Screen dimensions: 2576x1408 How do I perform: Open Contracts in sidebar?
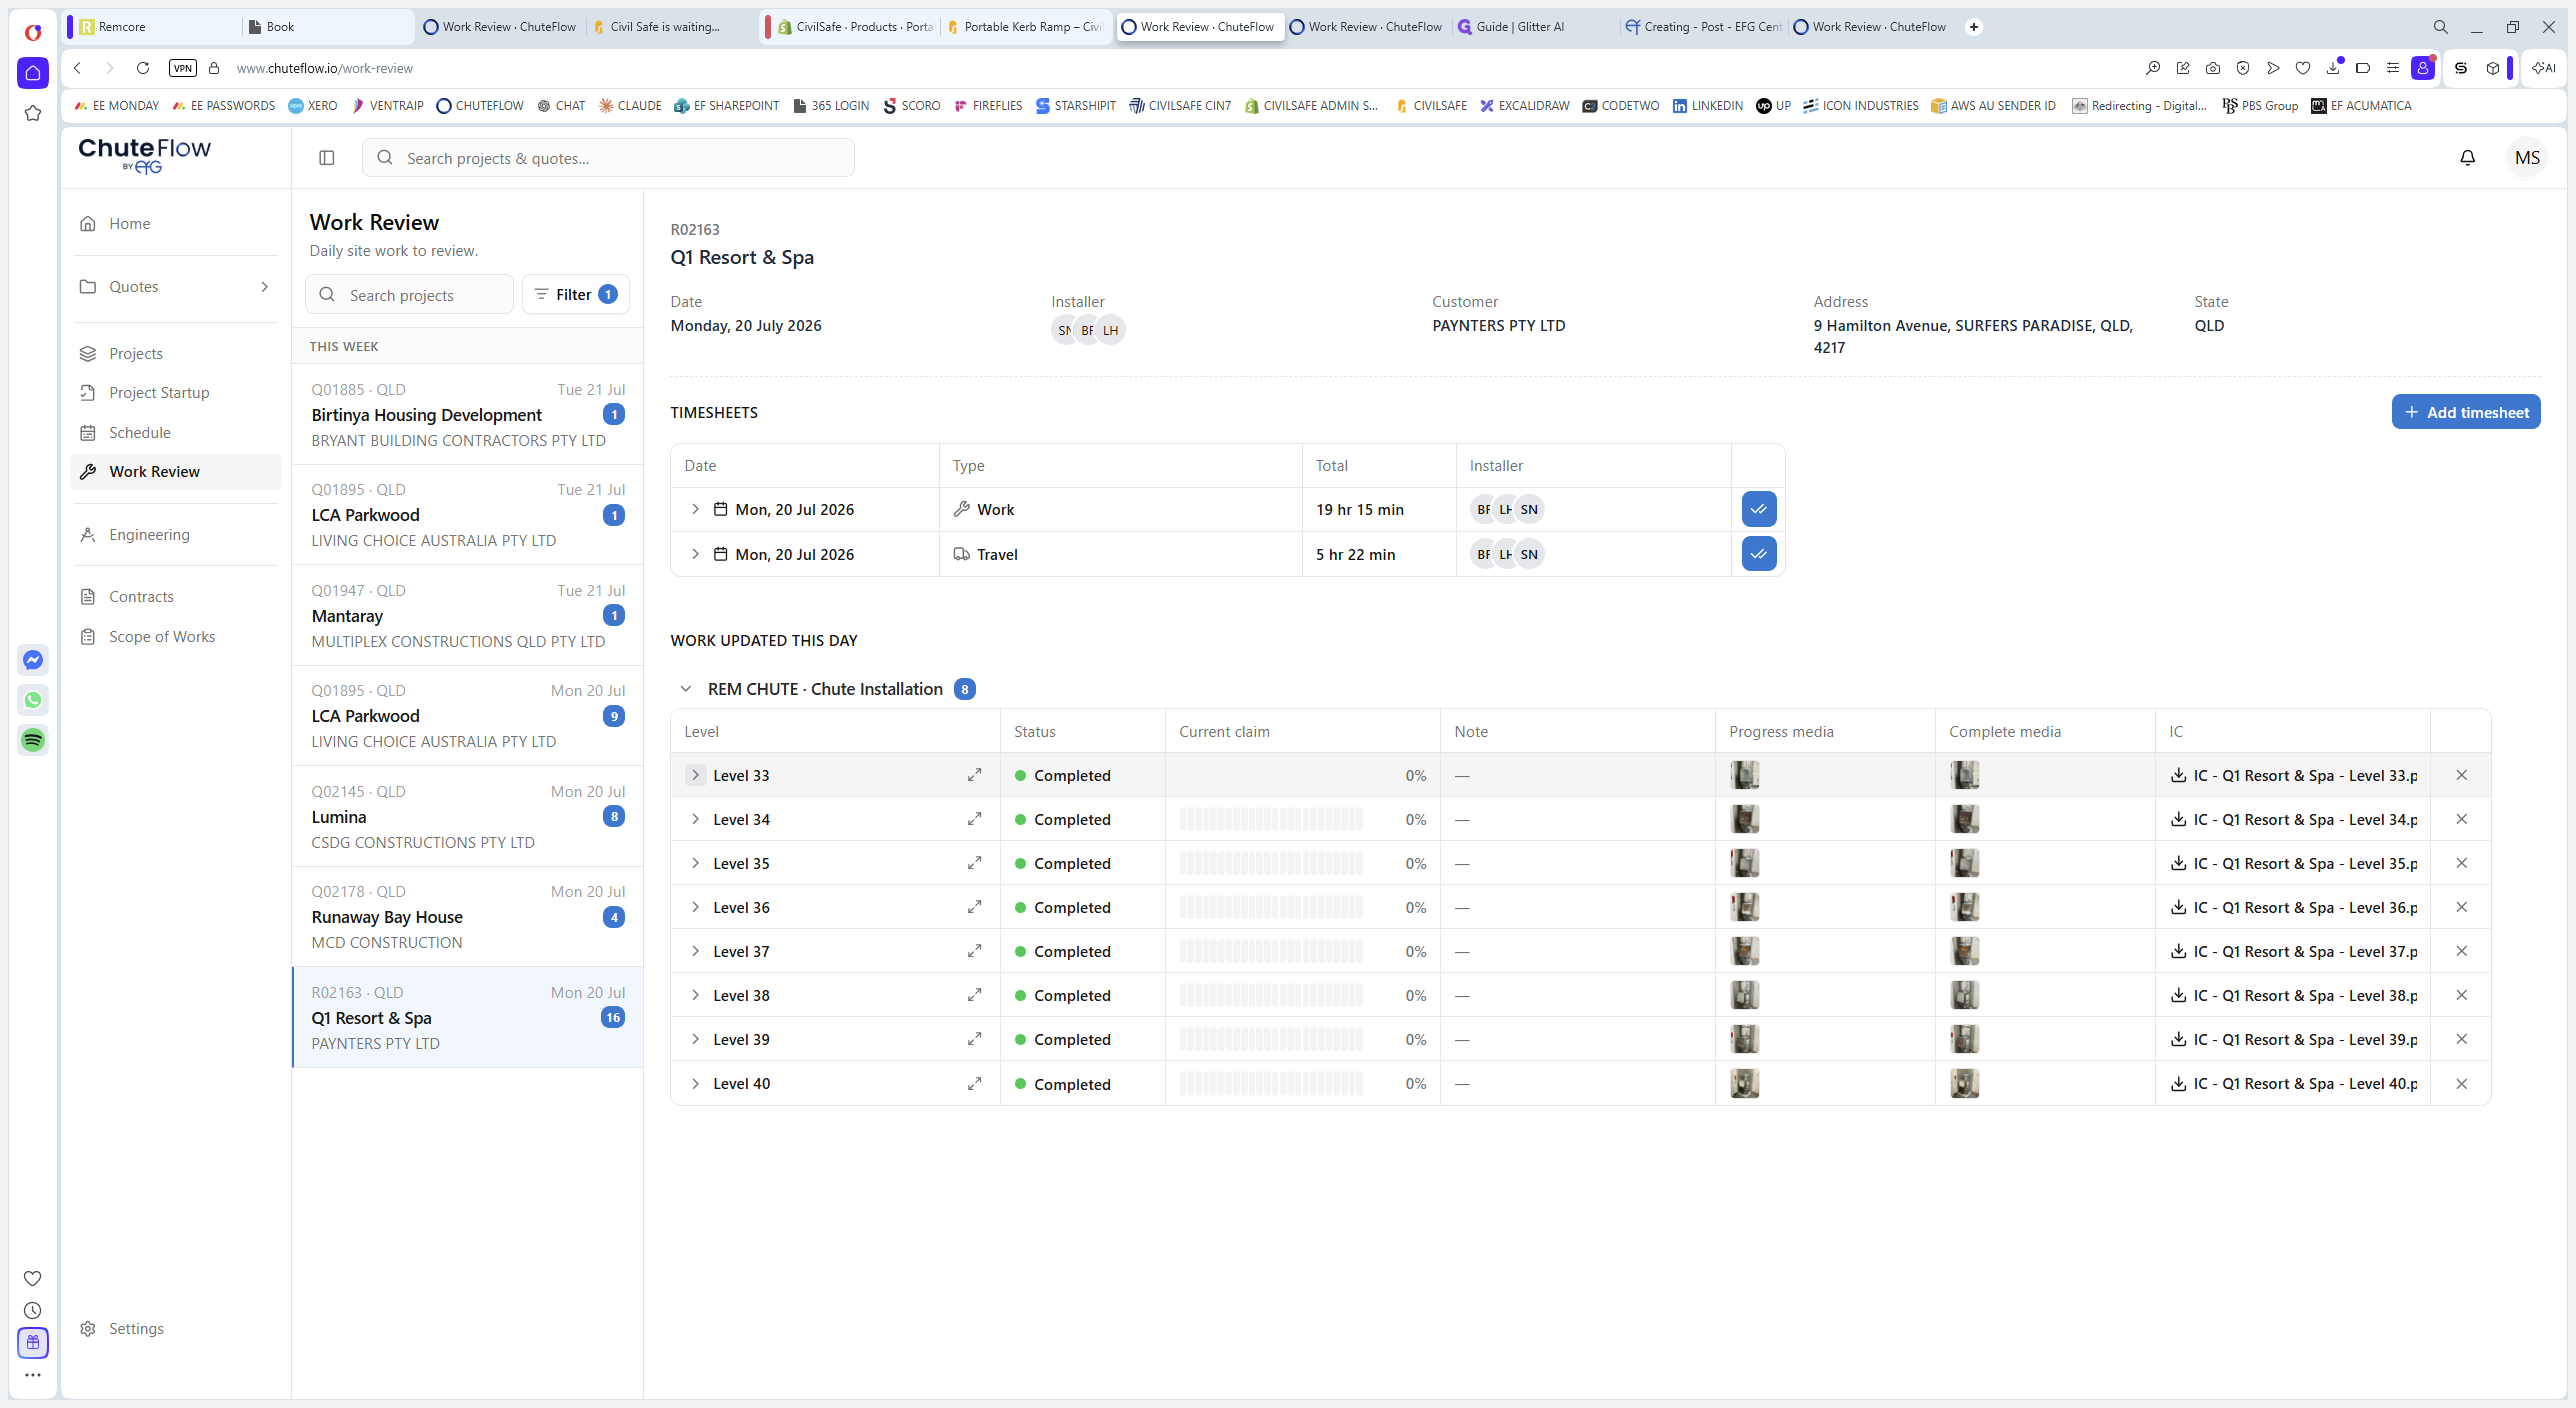click(176, 597)
